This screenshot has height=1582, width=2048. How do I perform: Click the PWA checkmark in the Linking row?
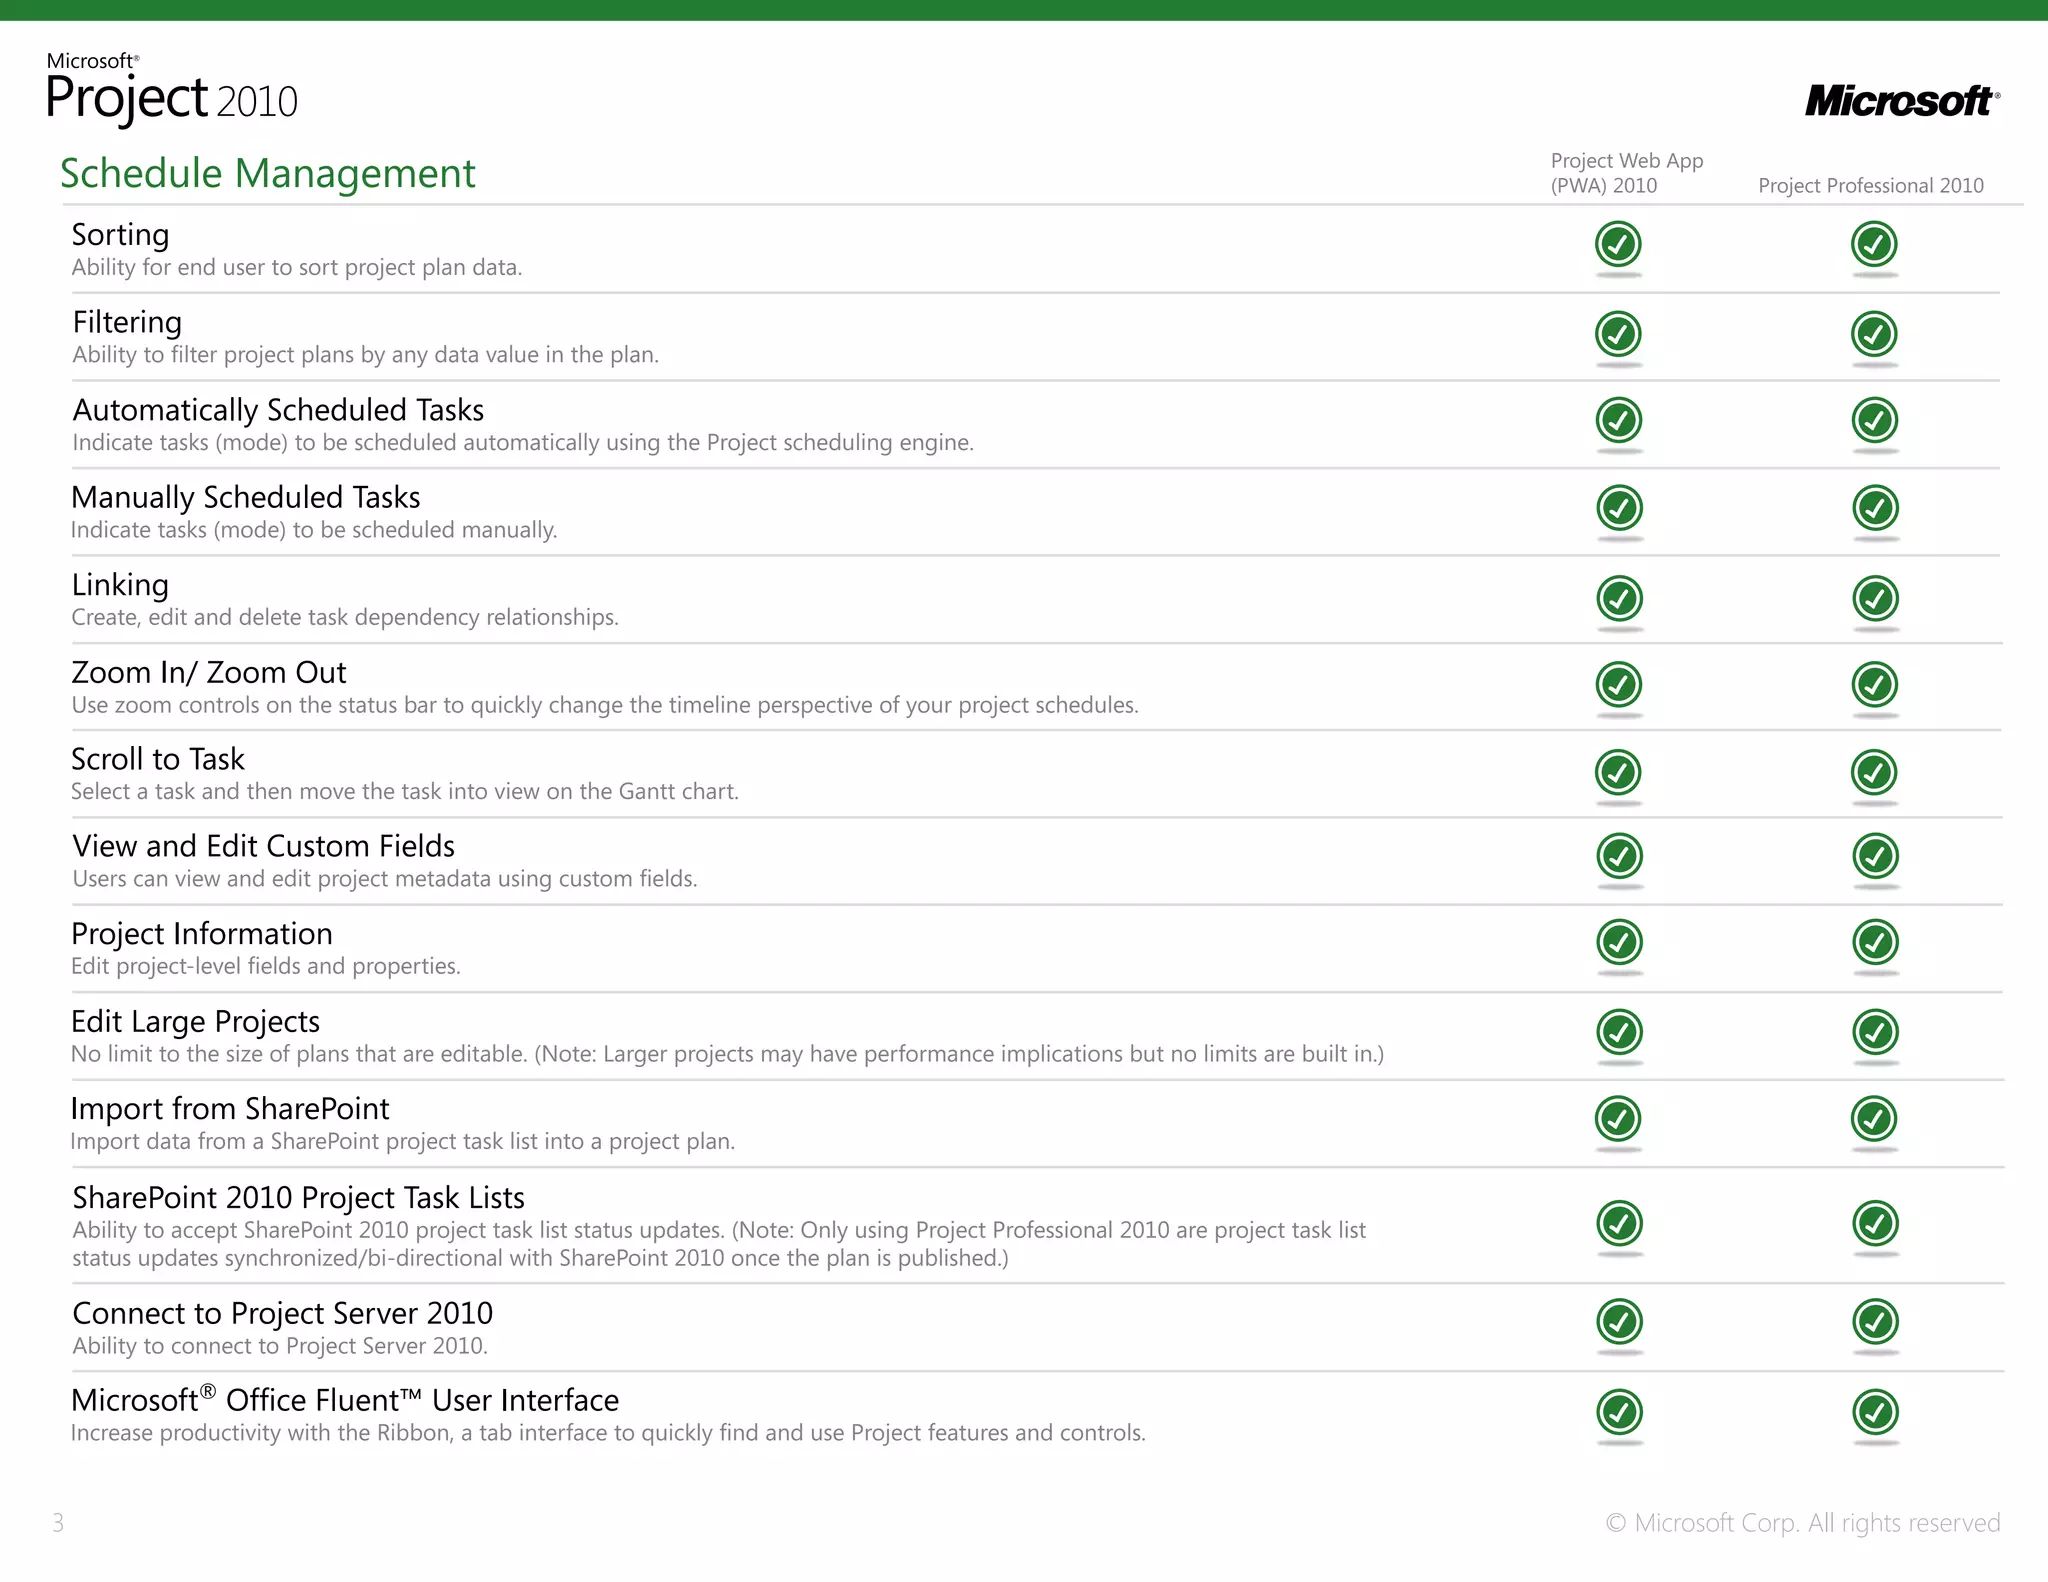pos(1620,598)
